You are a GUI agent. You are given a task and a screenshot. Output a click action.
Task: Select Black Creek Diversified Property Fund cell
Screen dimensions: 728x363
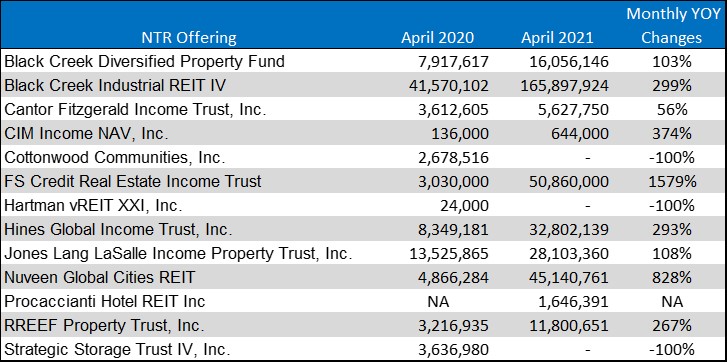pos(144,61)
